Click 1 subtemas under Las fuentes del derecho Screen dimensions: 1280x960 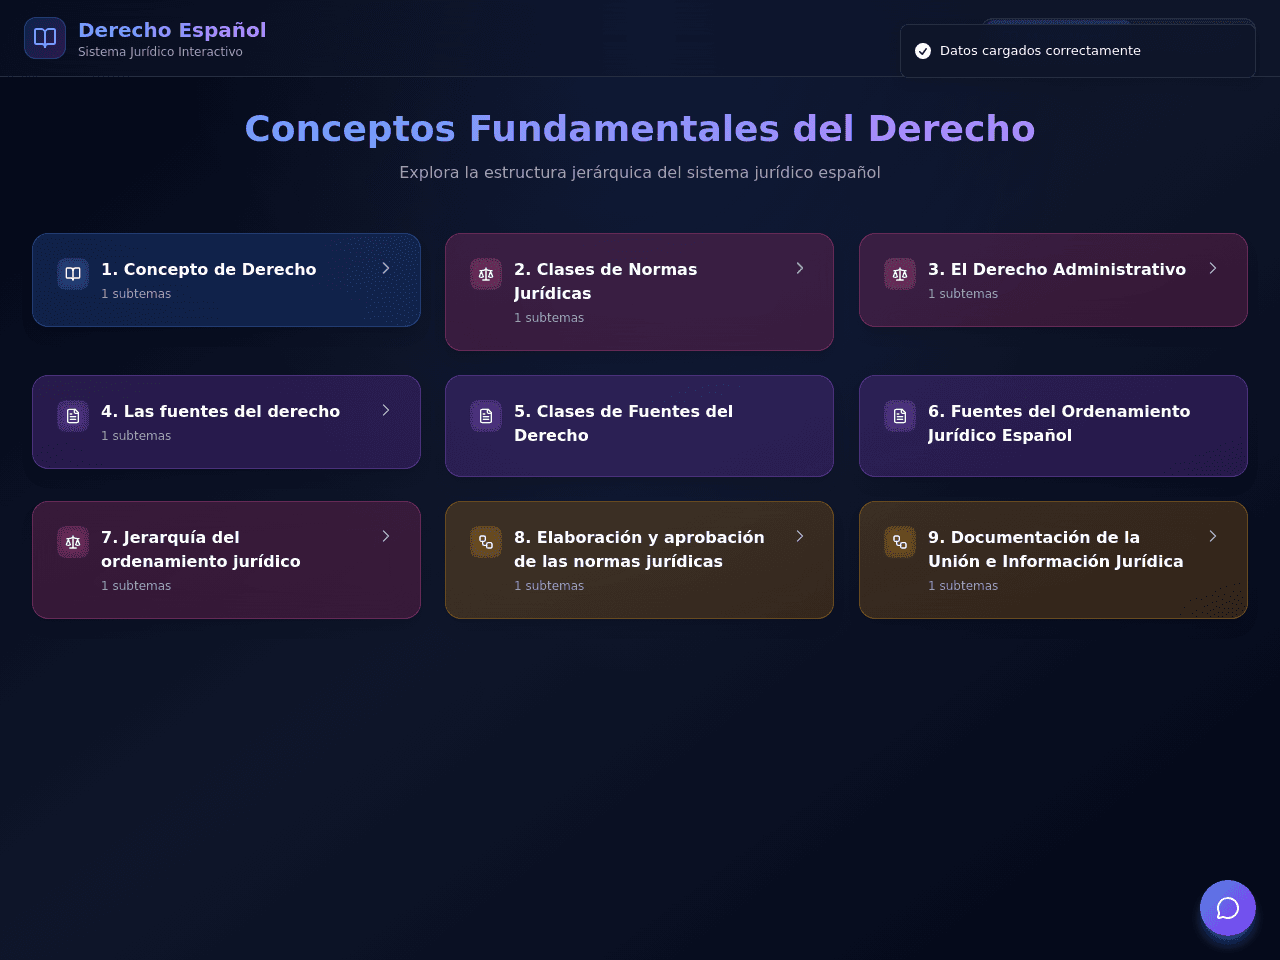point(136,436)
